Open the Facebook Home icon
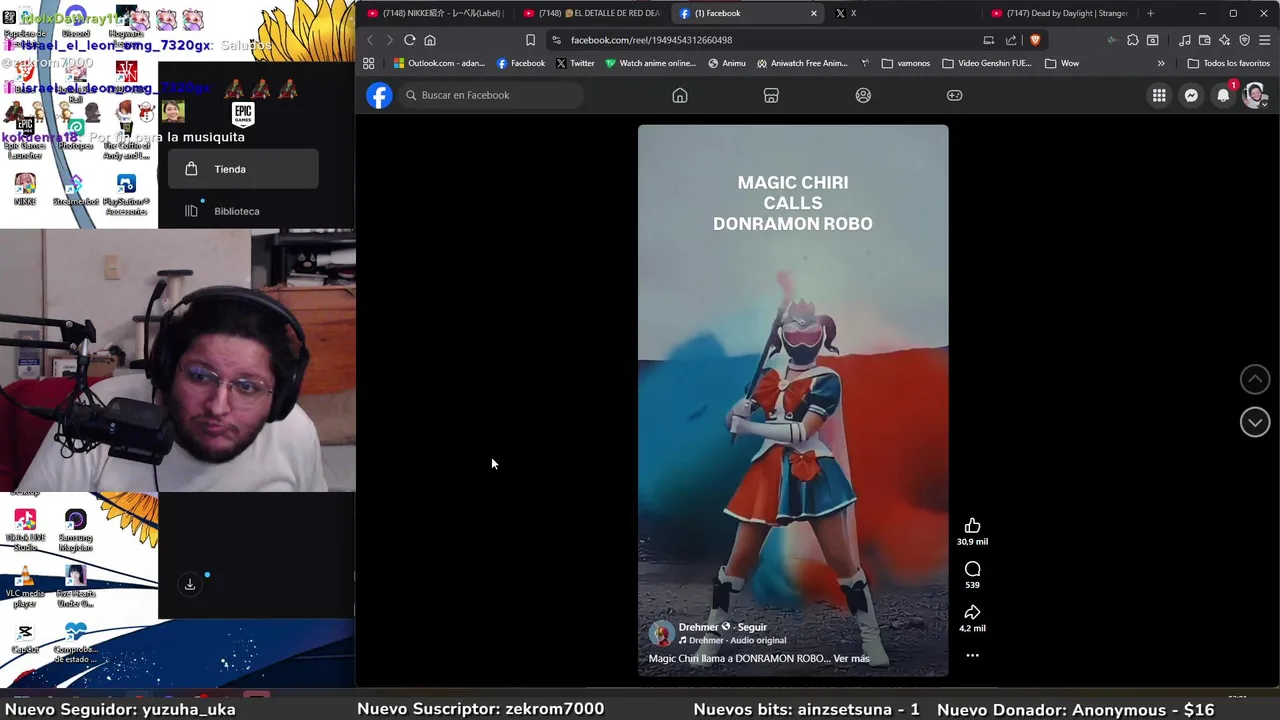The height and width of the screenshot is (720, 1280). [x=680, y=95]
